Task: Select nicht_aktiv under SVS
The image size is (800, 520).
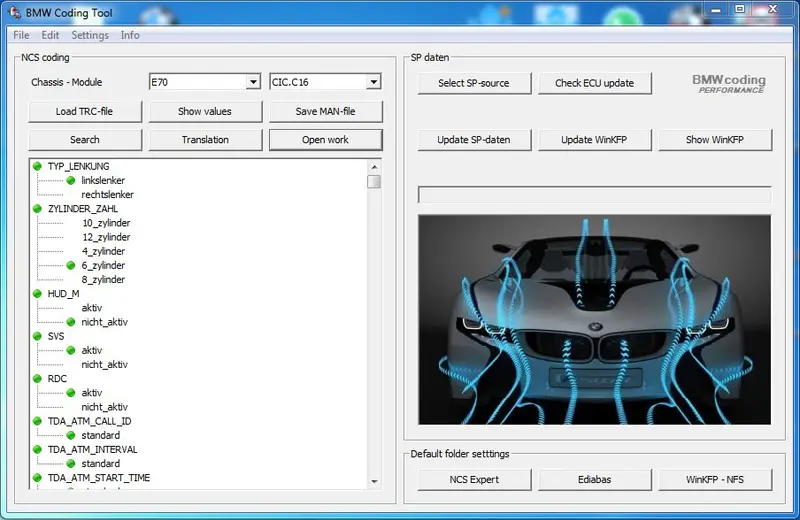Action: click(105, 364)
